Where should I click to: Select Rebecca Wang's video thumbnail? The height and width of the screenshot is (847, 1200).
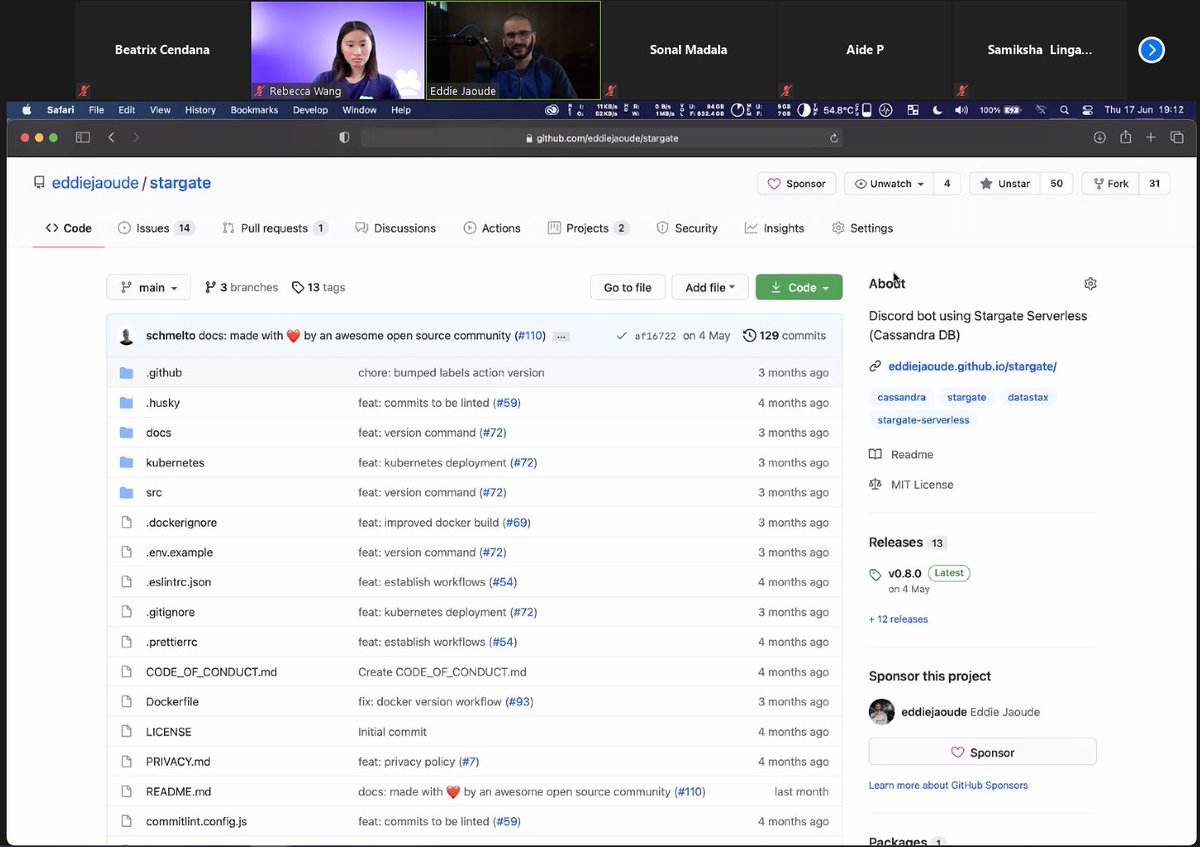337,50
